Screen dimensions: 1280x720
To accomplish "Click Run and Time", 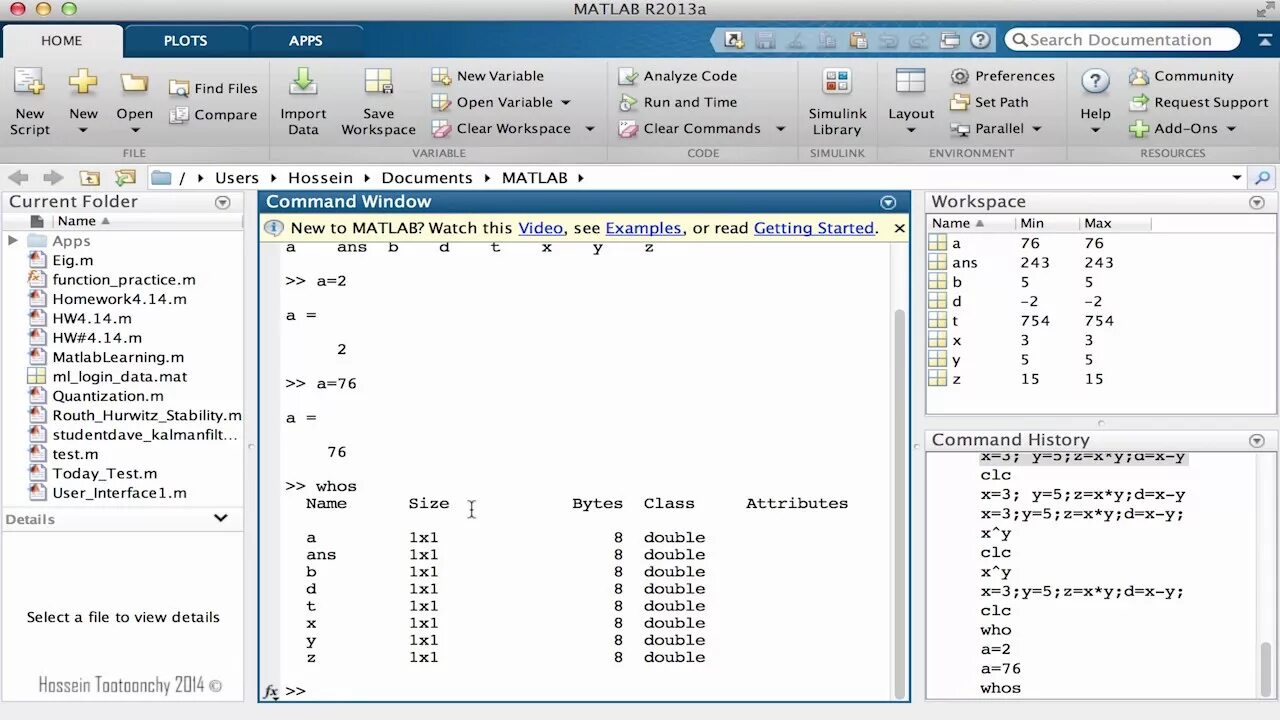I will click(x=677, y=102).
